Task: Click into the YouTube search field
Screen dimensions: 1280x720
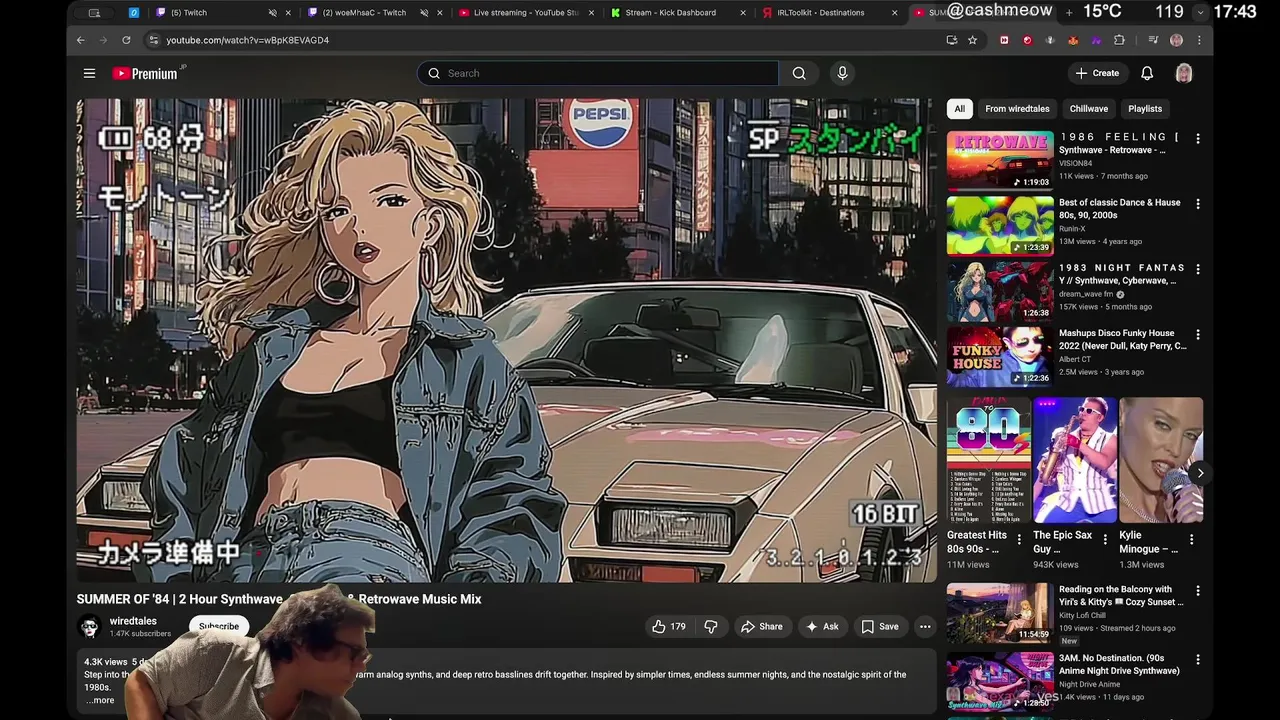Action: tap(598, 73)
